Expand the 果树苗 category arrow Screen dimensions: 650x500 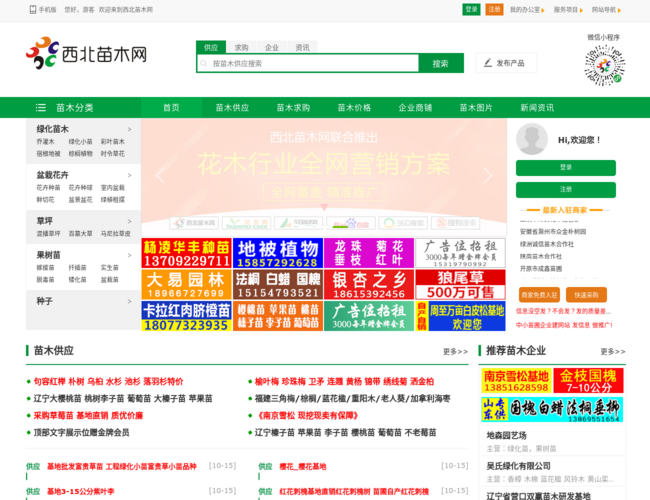pos(129,255)
